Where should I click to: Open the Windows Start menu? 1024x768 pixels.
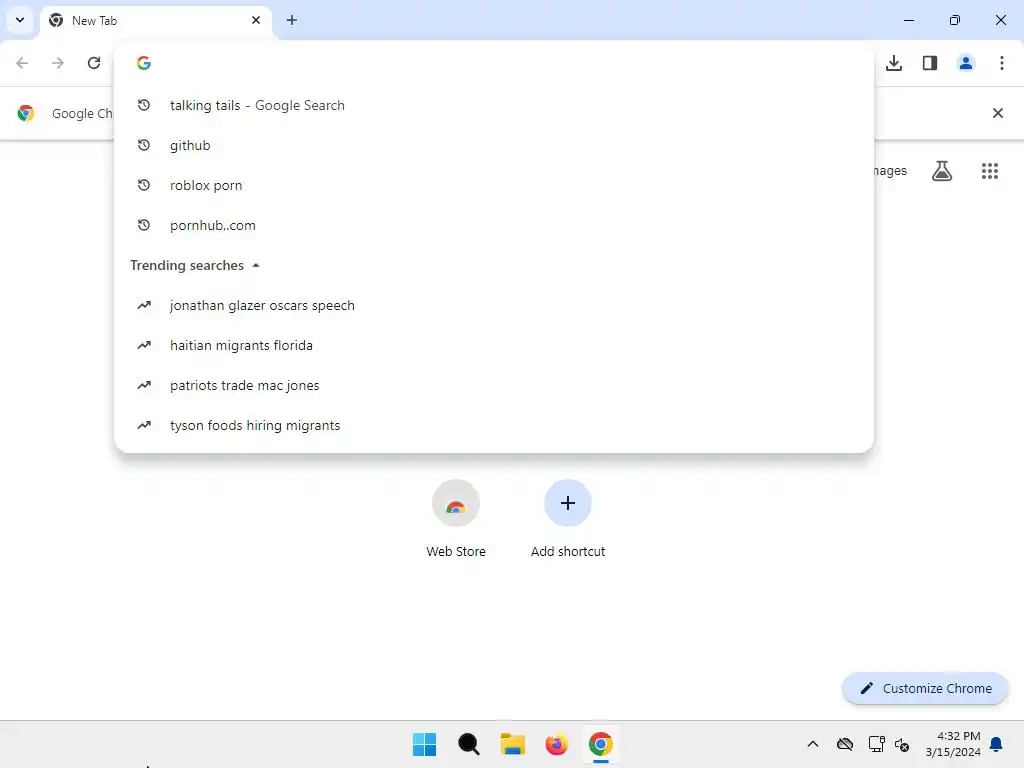[x=424, y=744]
